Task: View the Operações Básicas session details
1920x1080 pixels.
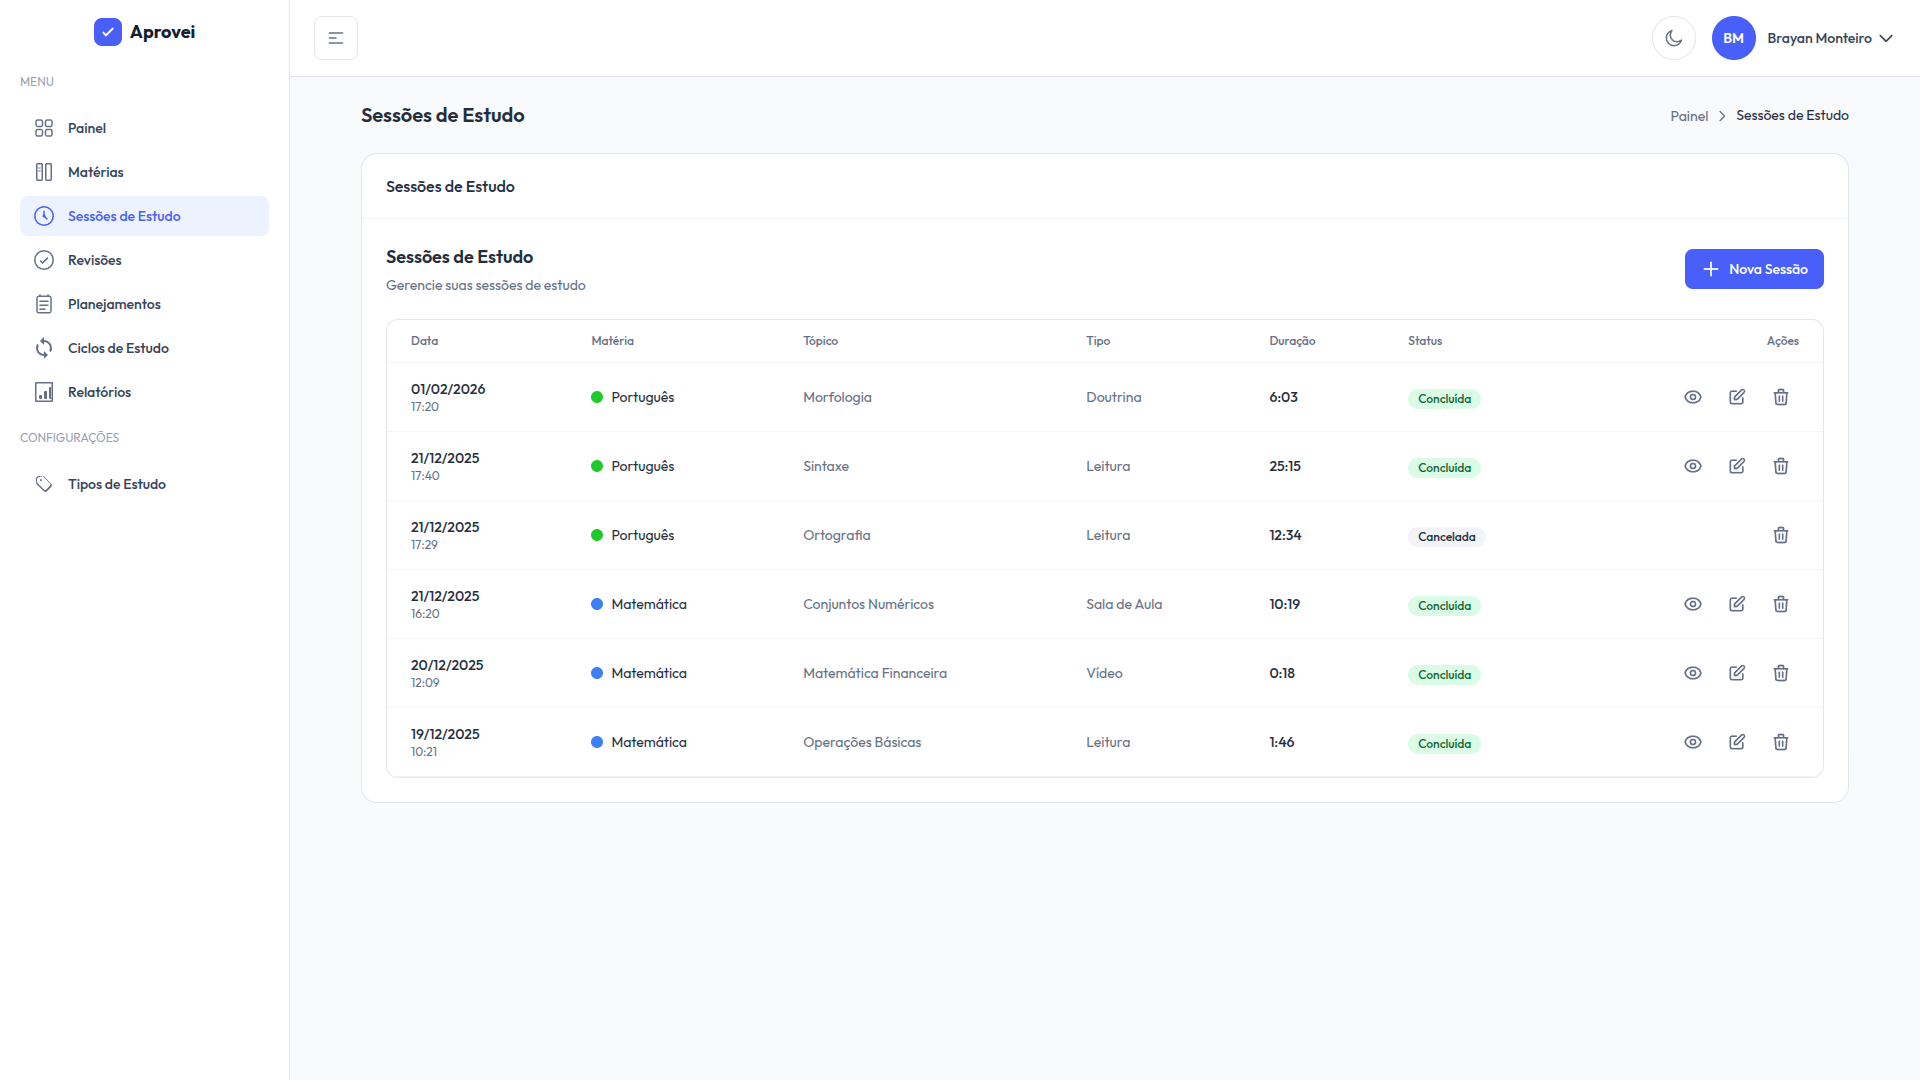Action: point(1693,742)
